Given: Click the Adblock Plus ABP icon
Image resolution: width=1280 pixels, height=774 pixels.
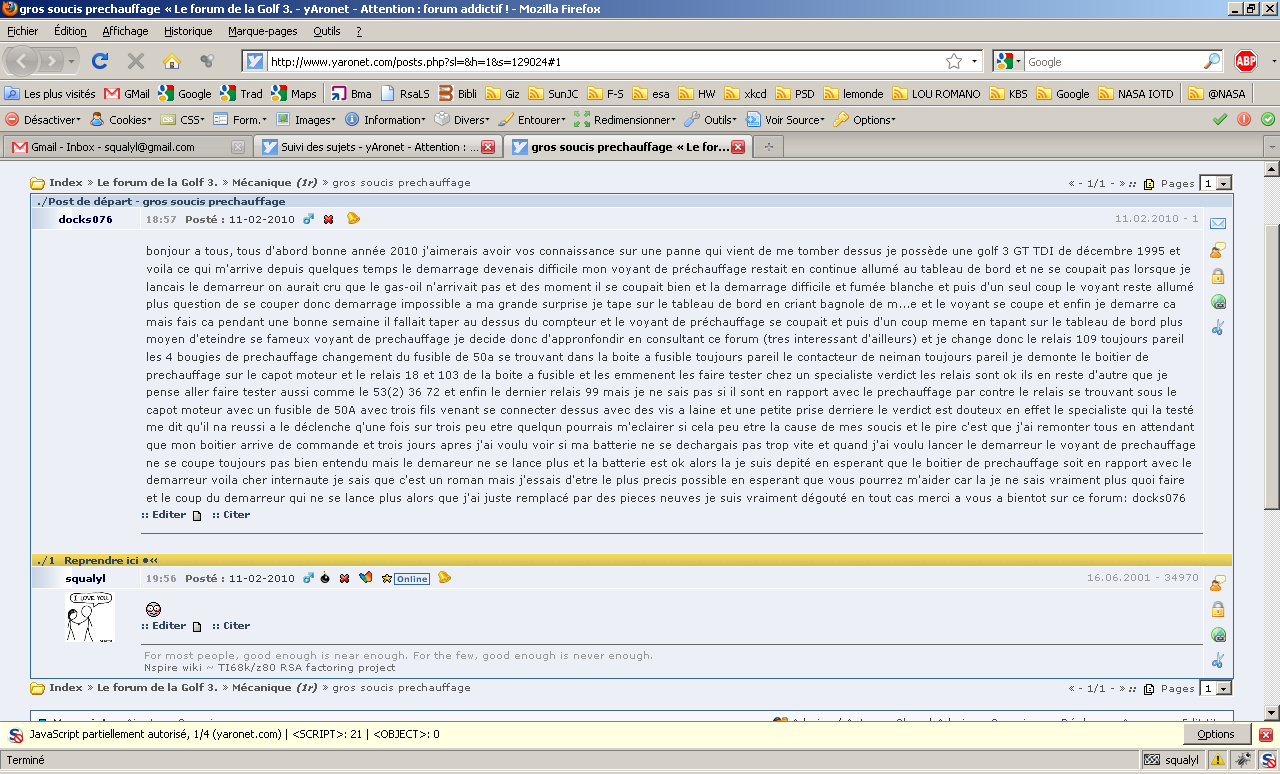Looking at the screenshot, I should tap(1245, 61).
